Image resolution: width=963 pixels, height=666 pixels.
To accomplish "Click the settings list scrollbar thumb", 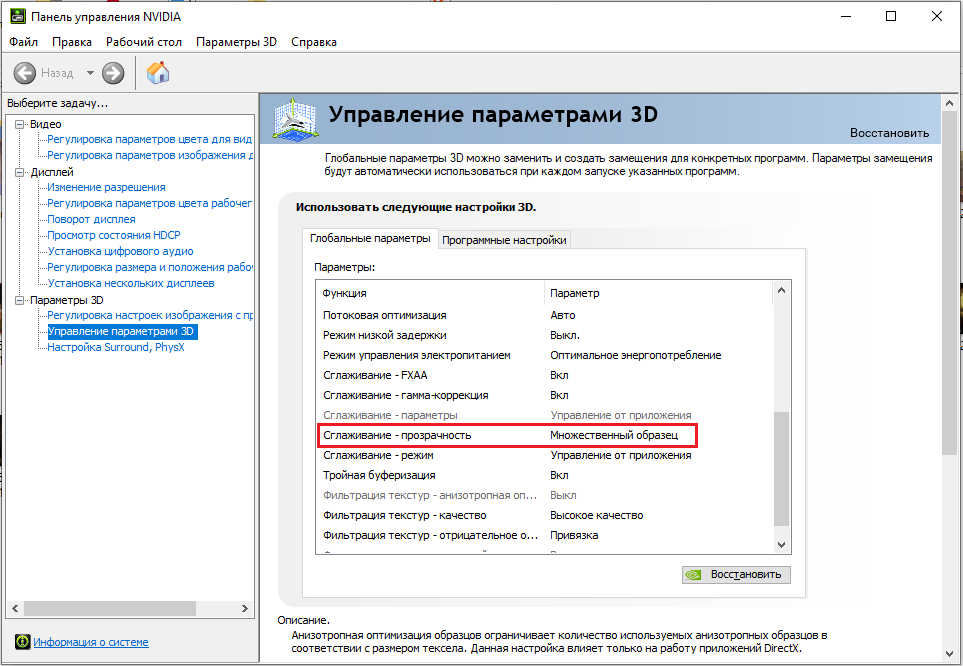I will pos(781,469).
